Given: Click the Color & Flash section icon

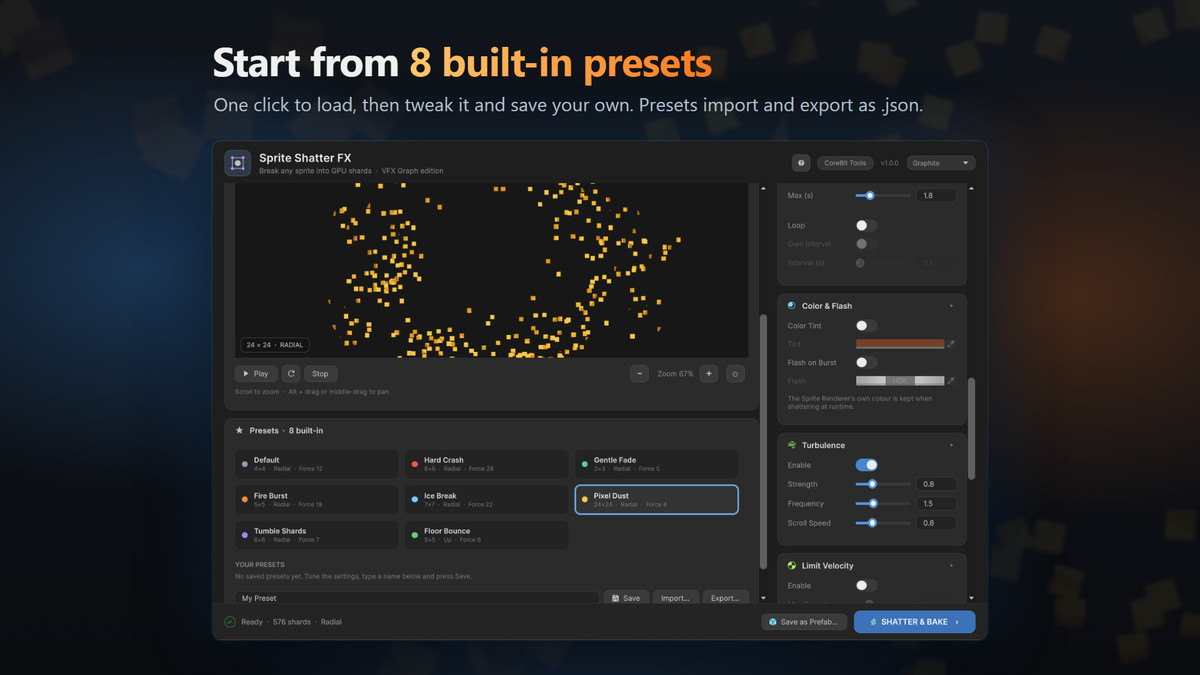Looking at the screenshot, I should click(792, 306).
